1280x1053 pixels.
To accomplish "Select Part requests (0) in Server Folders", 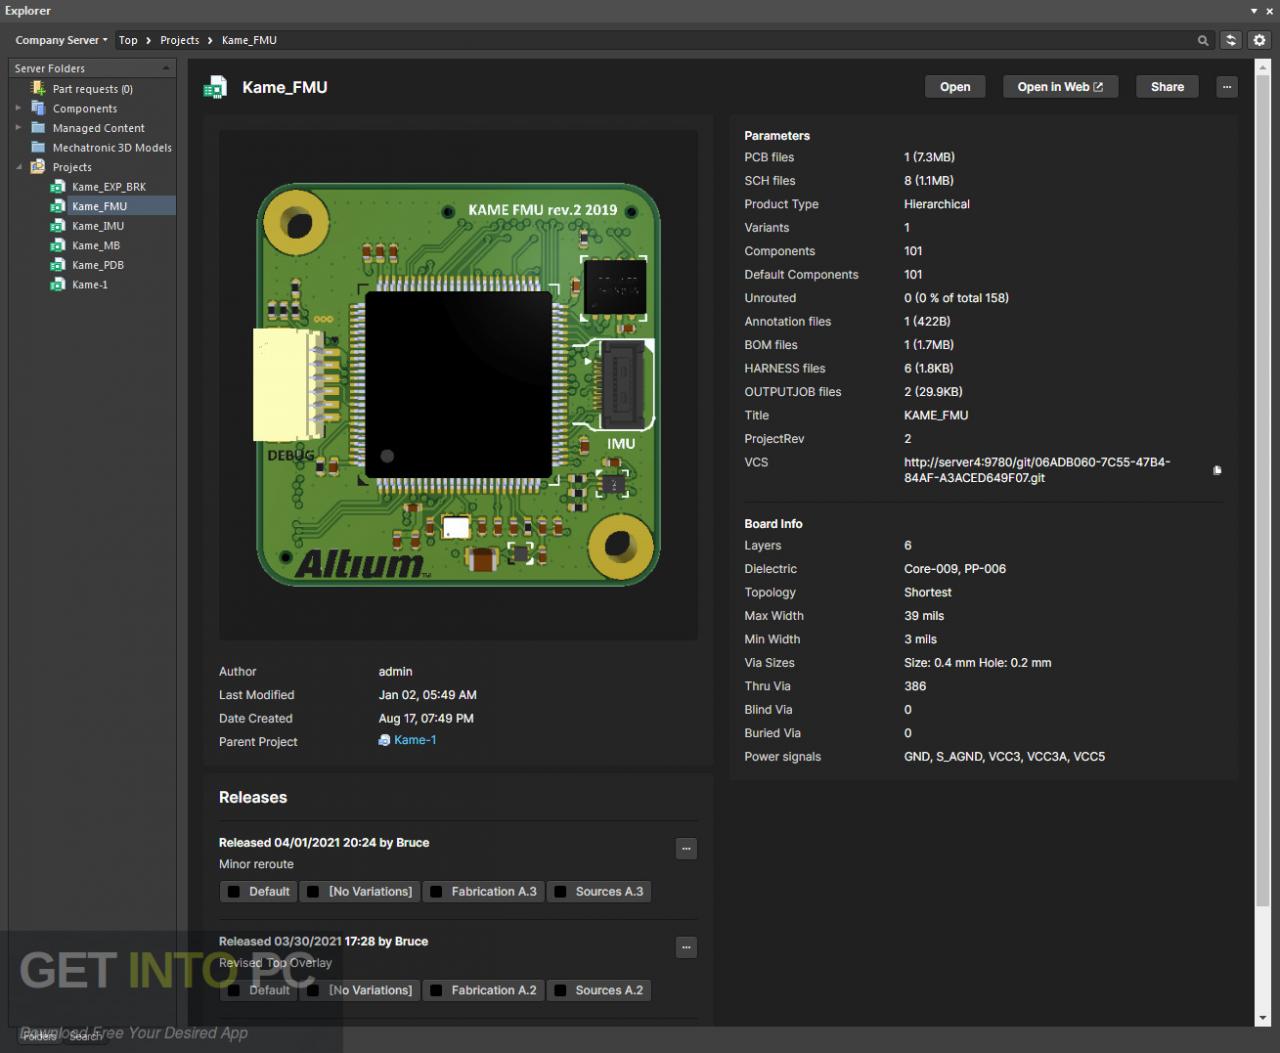I will pos(92,89).
